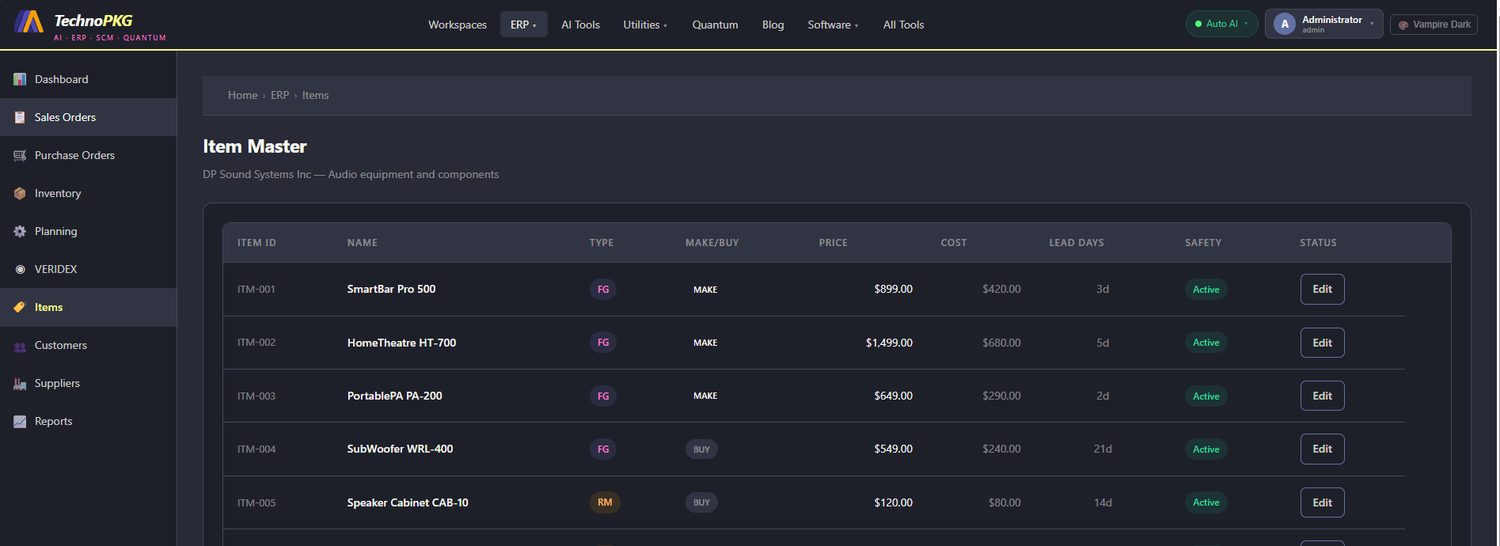Expand the Software dropdown menu

833,24
